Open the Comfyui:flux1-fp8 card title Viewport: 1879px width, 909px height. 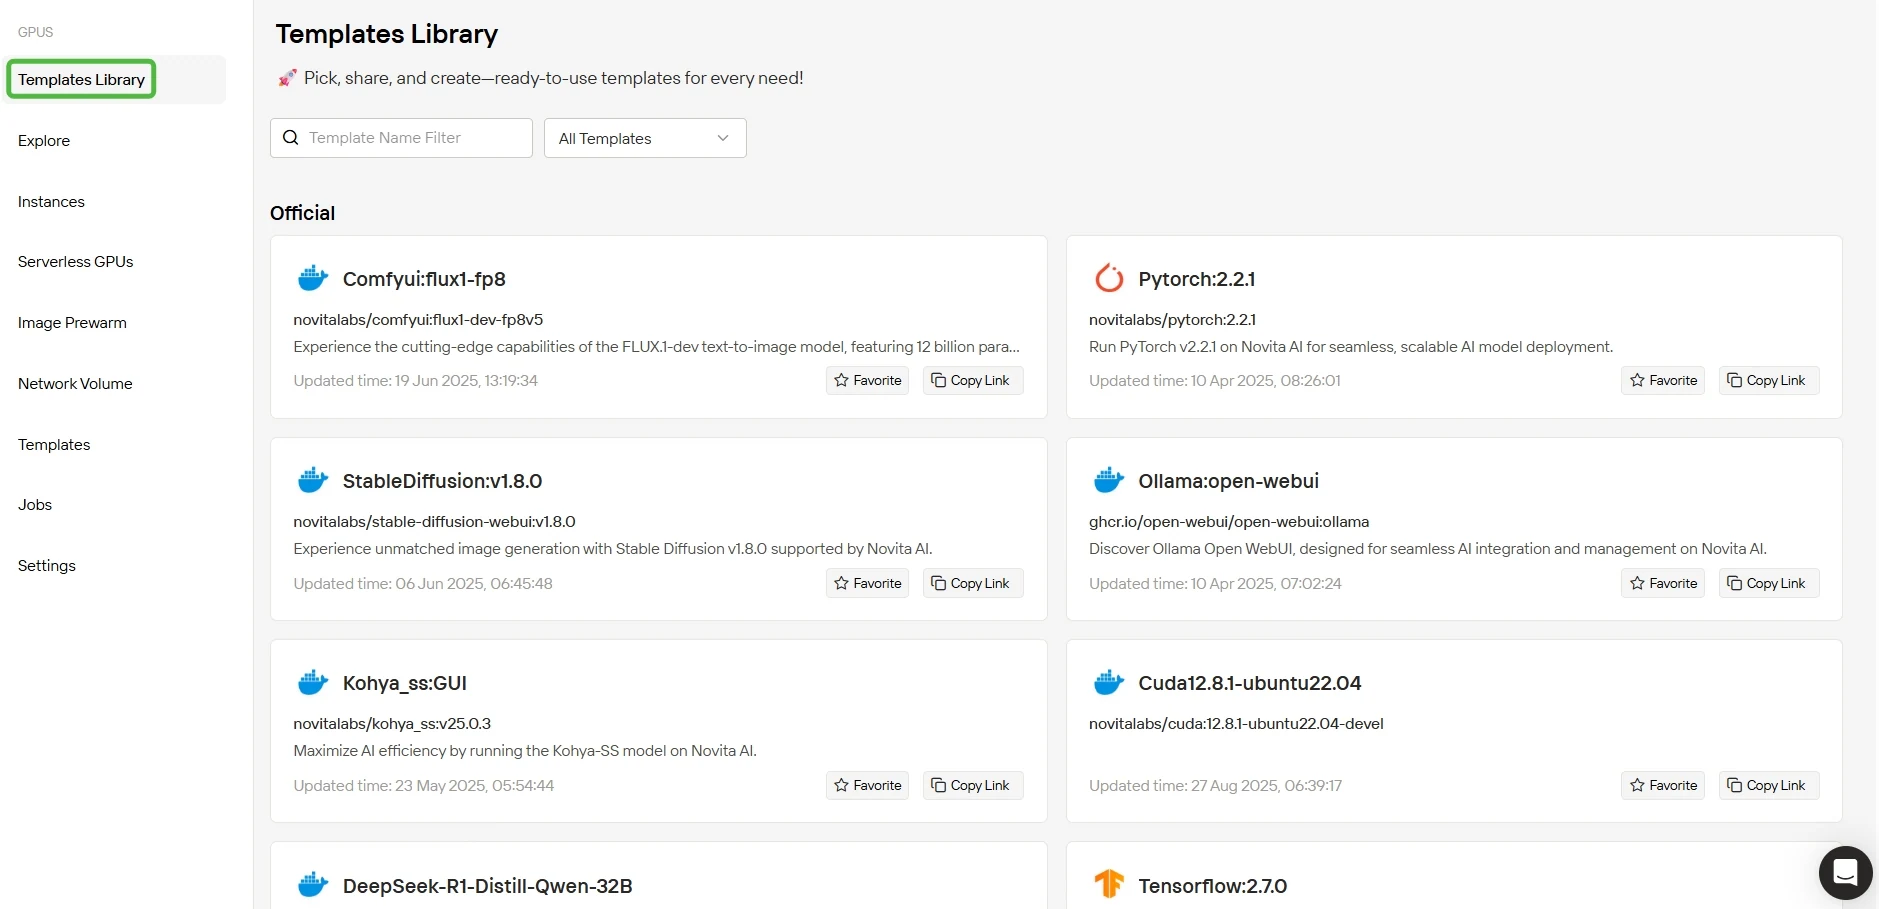(x=424, y=279)
